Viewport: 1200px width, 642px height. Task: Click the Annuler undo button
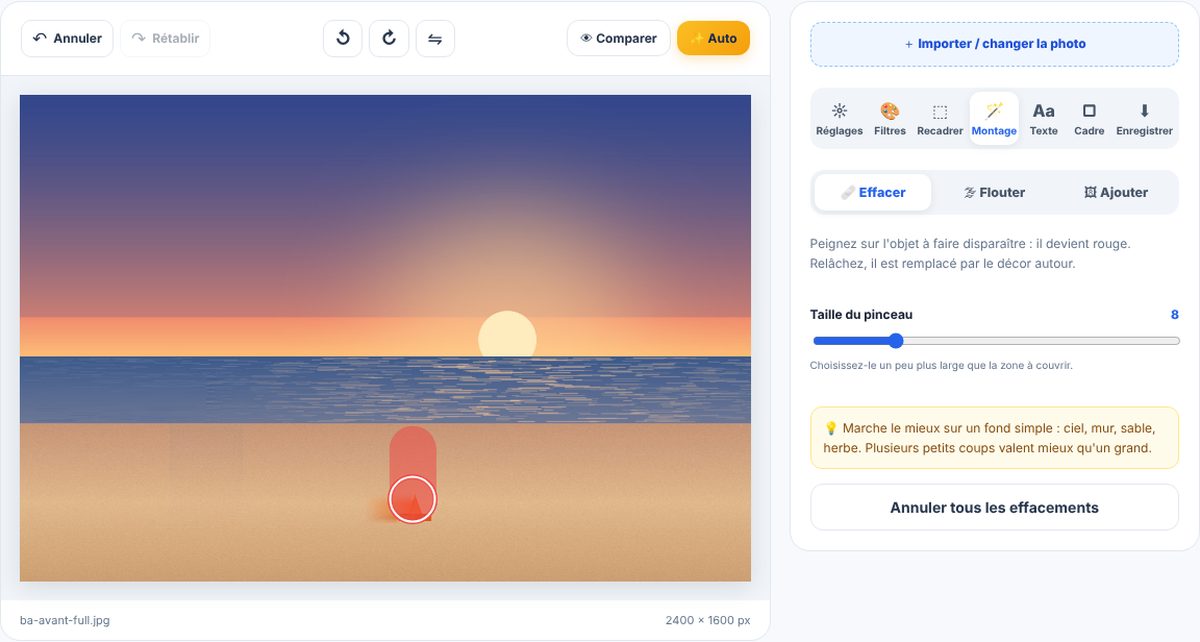[x=67, y=38]
